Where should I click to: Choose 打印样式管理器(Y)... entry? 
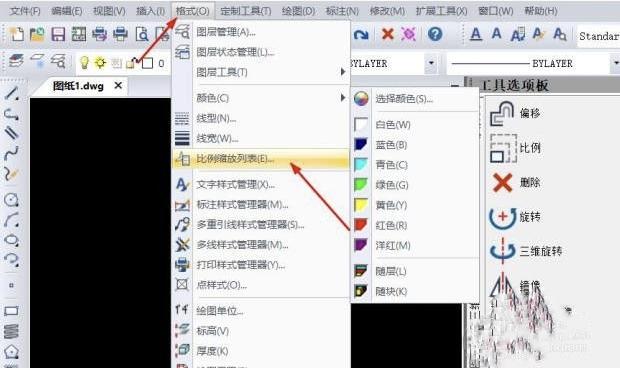tap(261, 265)
